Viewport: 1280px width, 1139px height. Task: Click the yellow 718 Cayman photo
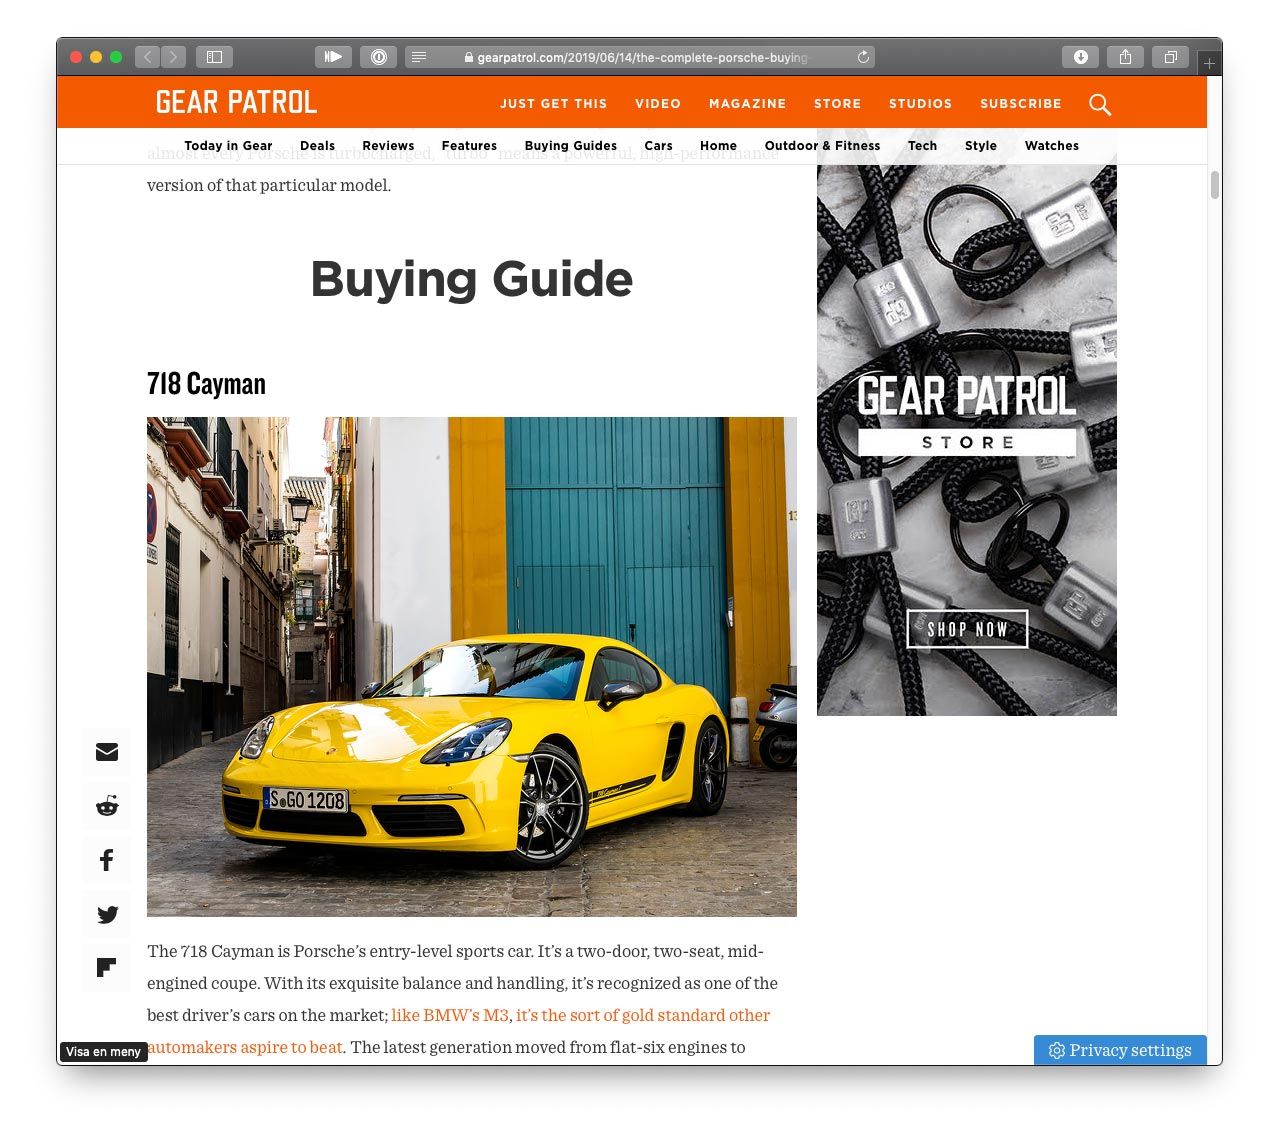472,667
